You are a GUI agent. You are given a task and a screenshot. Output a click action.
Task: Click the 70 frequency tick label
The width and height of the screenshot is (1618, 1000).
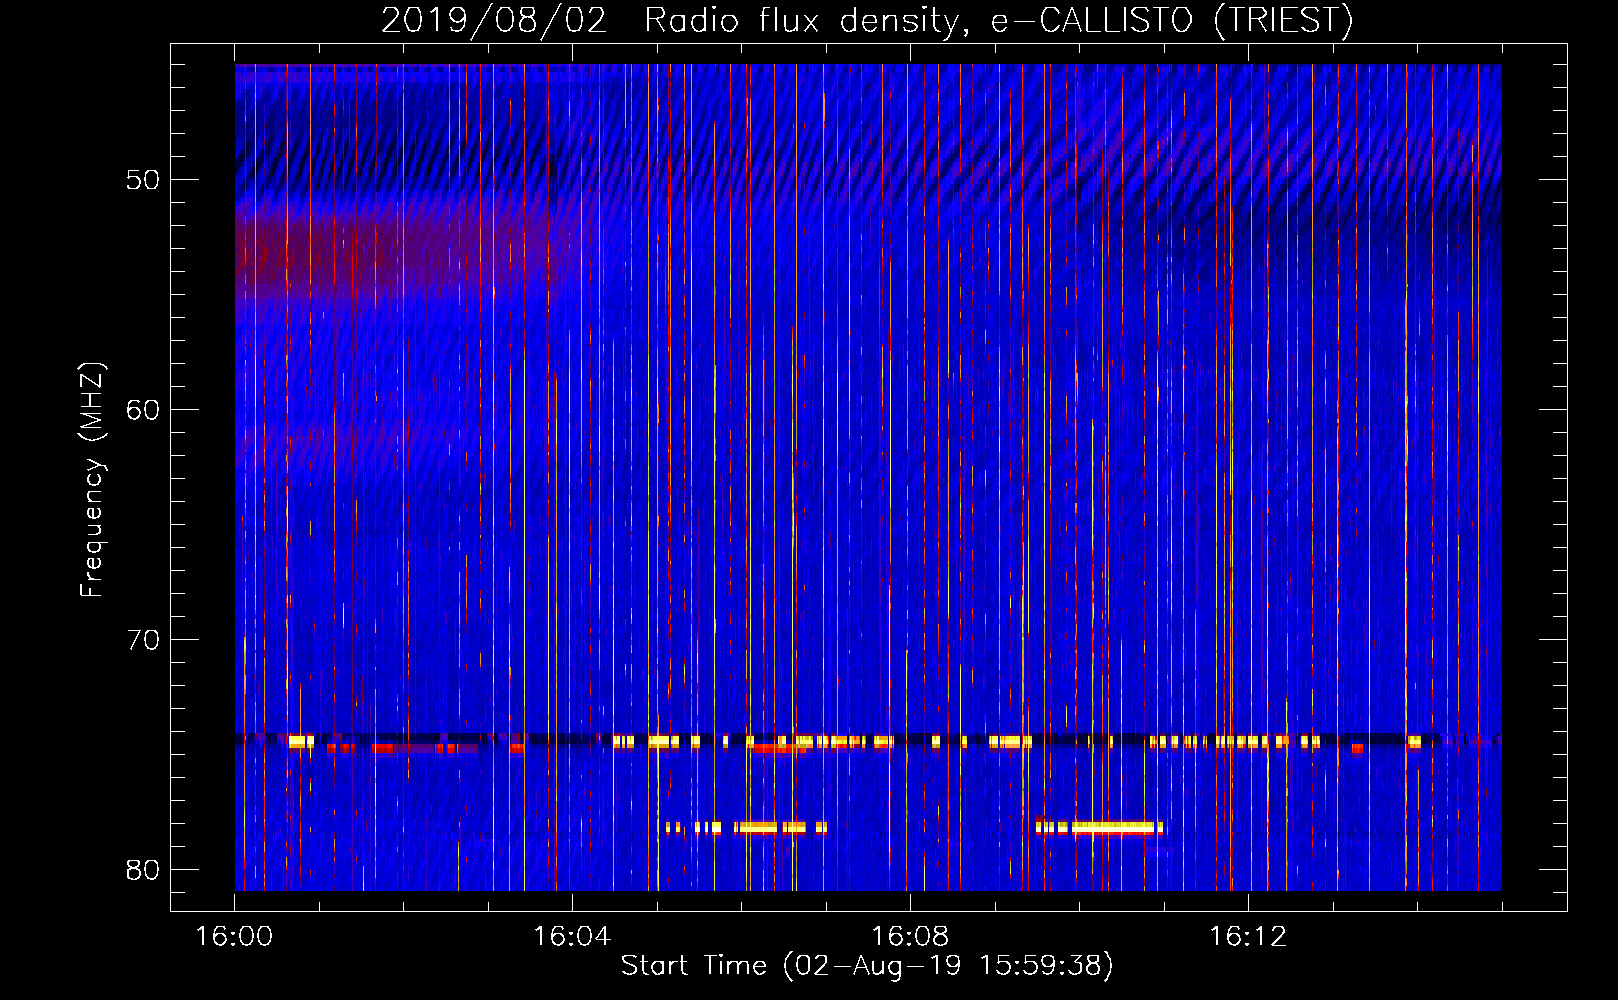pyautogui.click(x=143, y=640)
